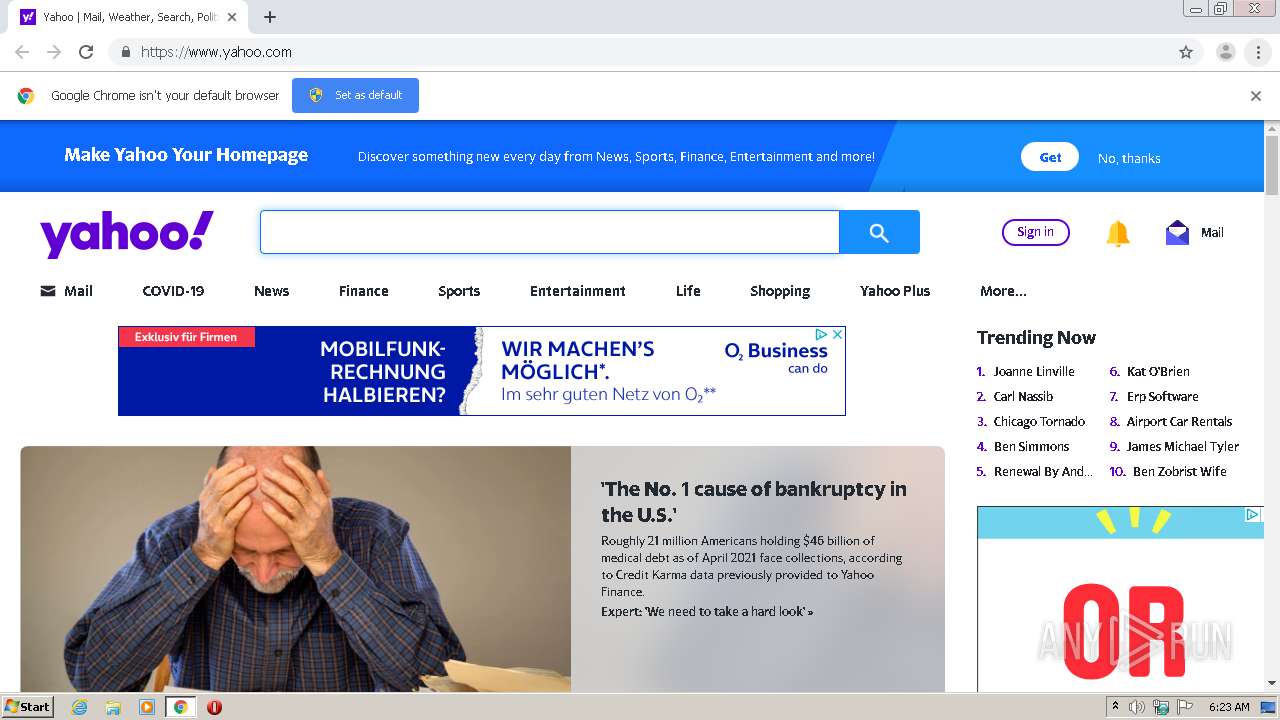
Task: Click the Sign in button
Action: (1035, 232)
